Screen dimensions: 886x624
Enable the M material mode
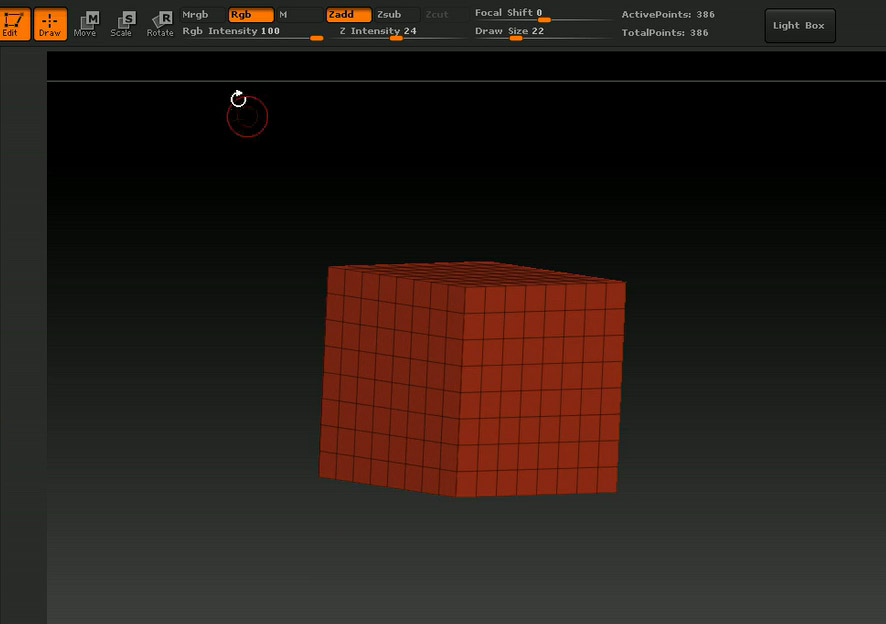[299, 15]
